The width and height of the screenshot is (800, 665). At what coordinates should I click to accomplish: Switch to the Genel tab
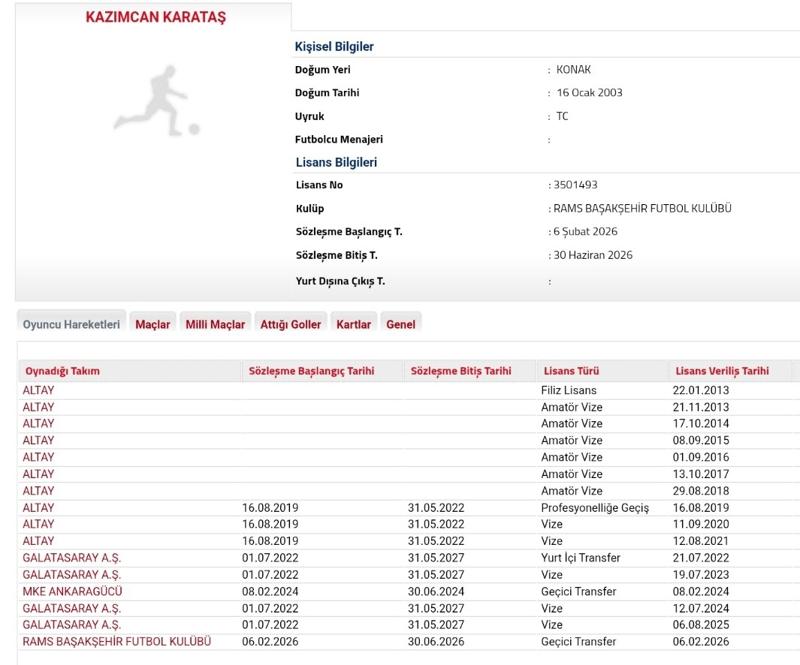[401, 324]
